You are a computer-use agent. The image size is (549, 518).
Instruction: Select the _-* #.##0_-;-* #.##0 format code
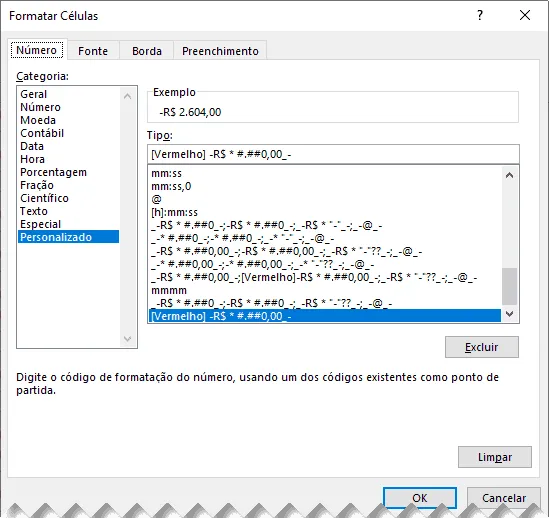[325, 238]
